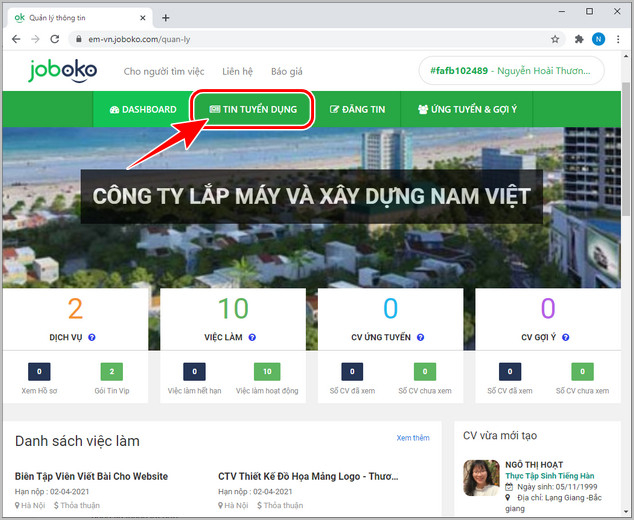
Task: Open the TIN TUYỂN DỤNG menu
Action: pos(253,109)
